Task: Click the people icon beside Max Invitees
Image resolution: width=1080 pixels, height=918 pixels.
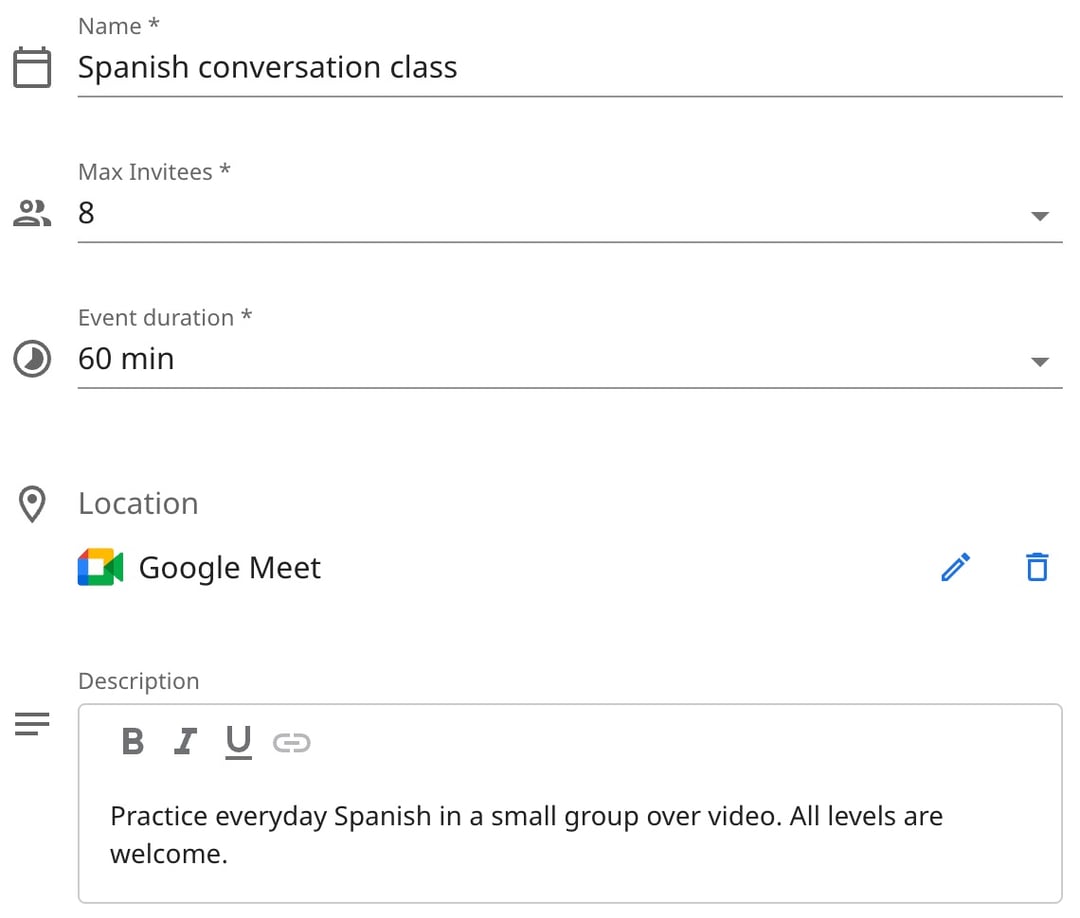Action: coord(32,213)
